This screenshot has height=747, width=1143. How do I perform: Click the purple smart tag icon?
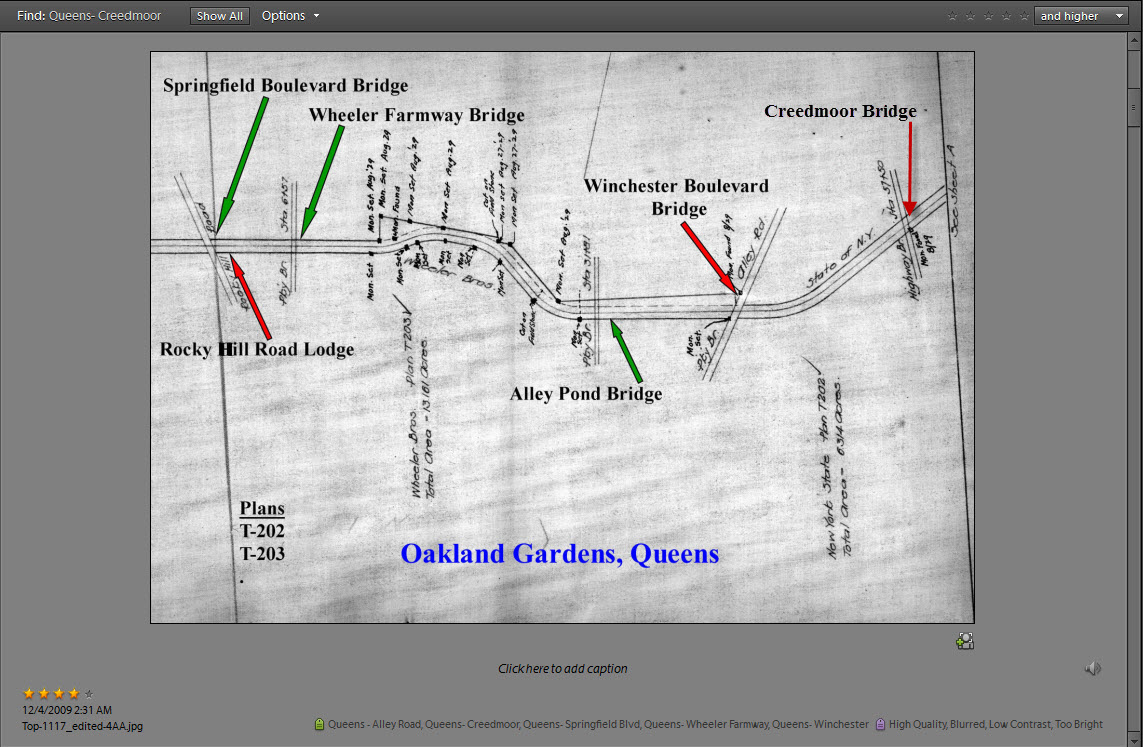tap(880, 724)
